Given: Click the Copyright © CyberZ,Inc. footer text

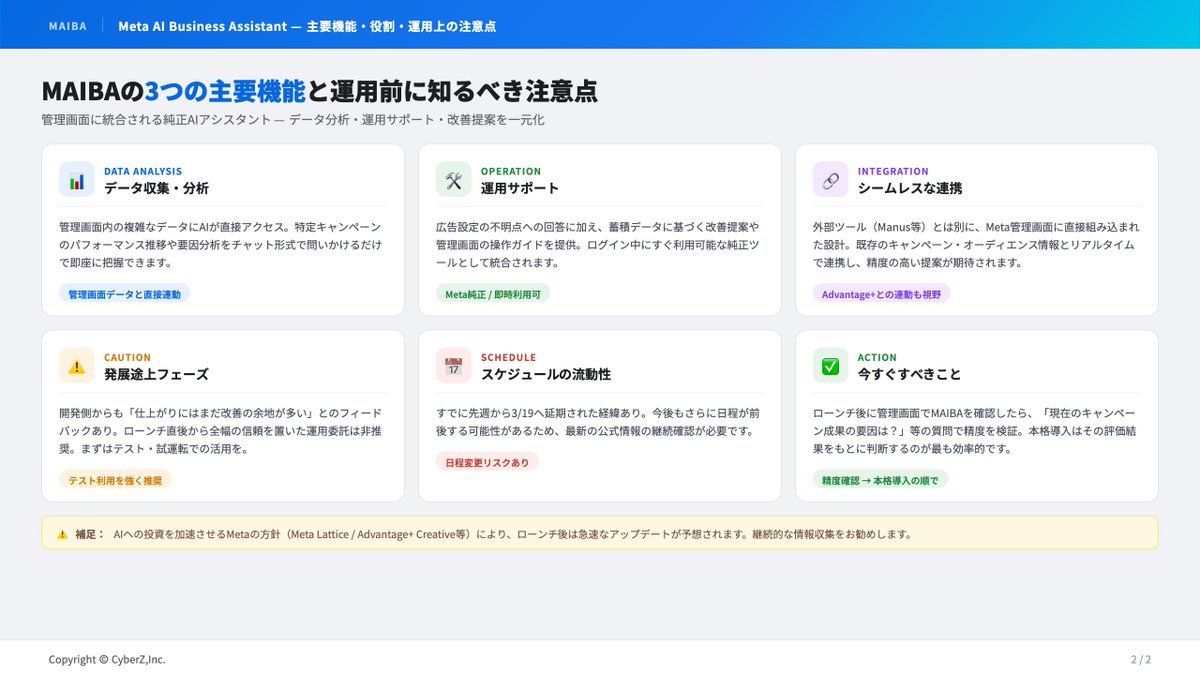Looking at the screenshot, I should click(x=107, y=660).
